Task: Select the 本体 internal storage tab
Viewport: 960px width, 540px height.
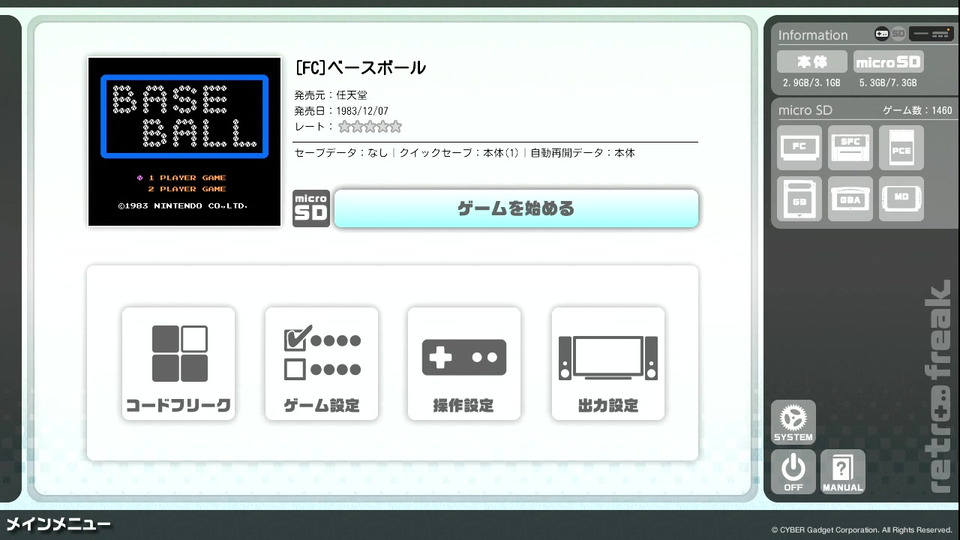Action: point(812,62)
